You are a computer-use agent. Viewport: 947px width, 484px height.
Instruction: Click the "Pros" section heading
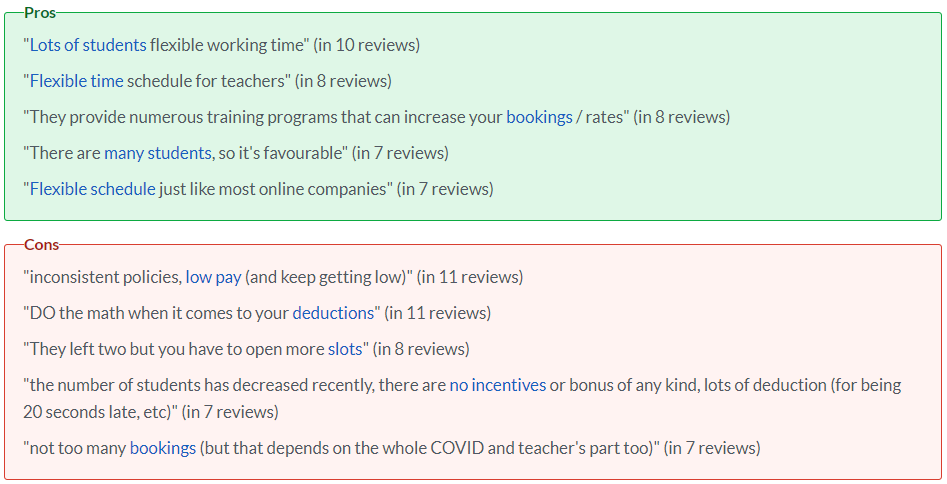pyautogui.click(x=40, y=13)
